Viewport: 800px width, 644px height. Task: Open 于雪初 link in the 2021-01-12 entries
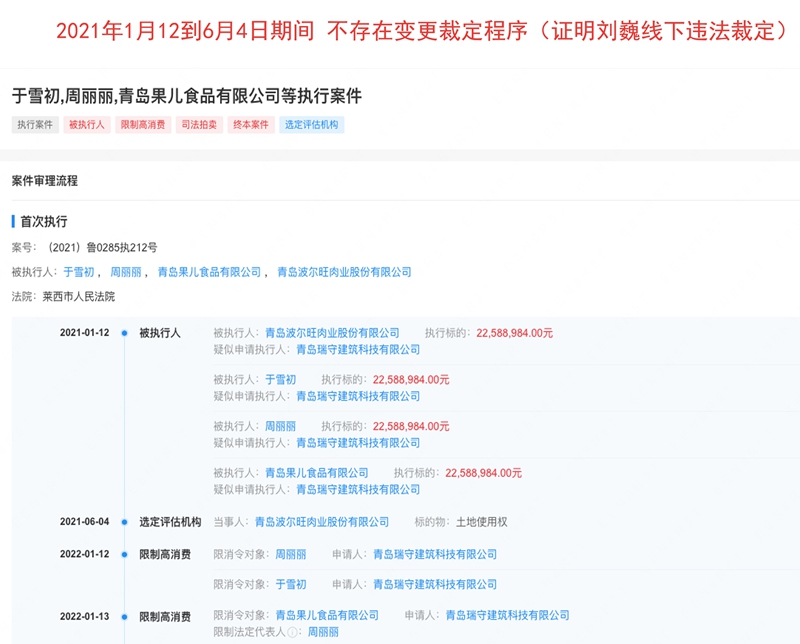[280, 380]
